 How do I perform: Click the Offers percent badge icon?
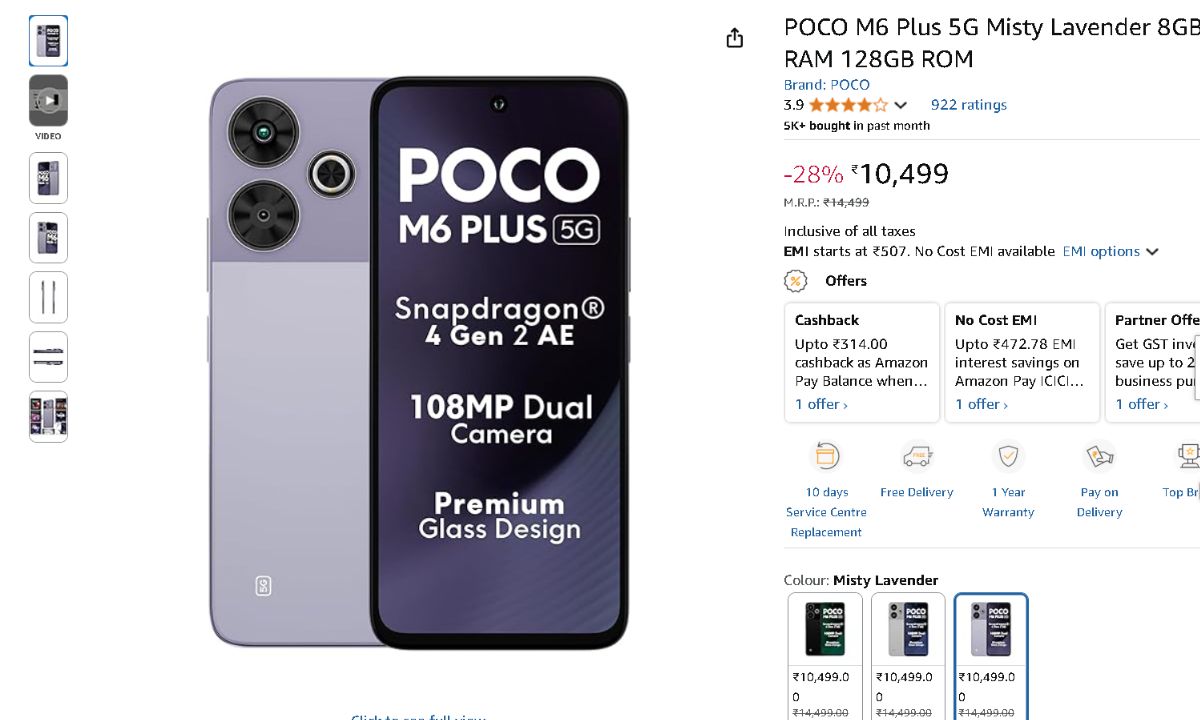click(x=796, y=281)
